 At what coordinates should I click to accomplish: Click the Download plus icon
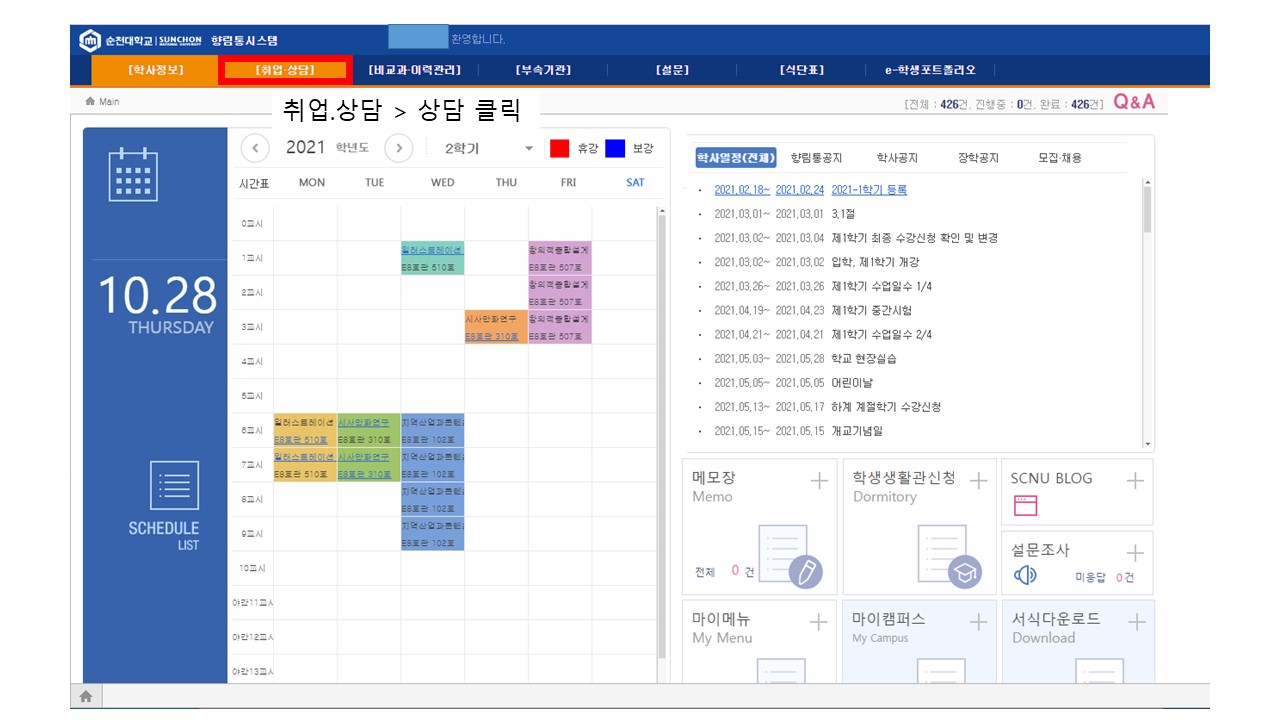[x=1136, y=622]
